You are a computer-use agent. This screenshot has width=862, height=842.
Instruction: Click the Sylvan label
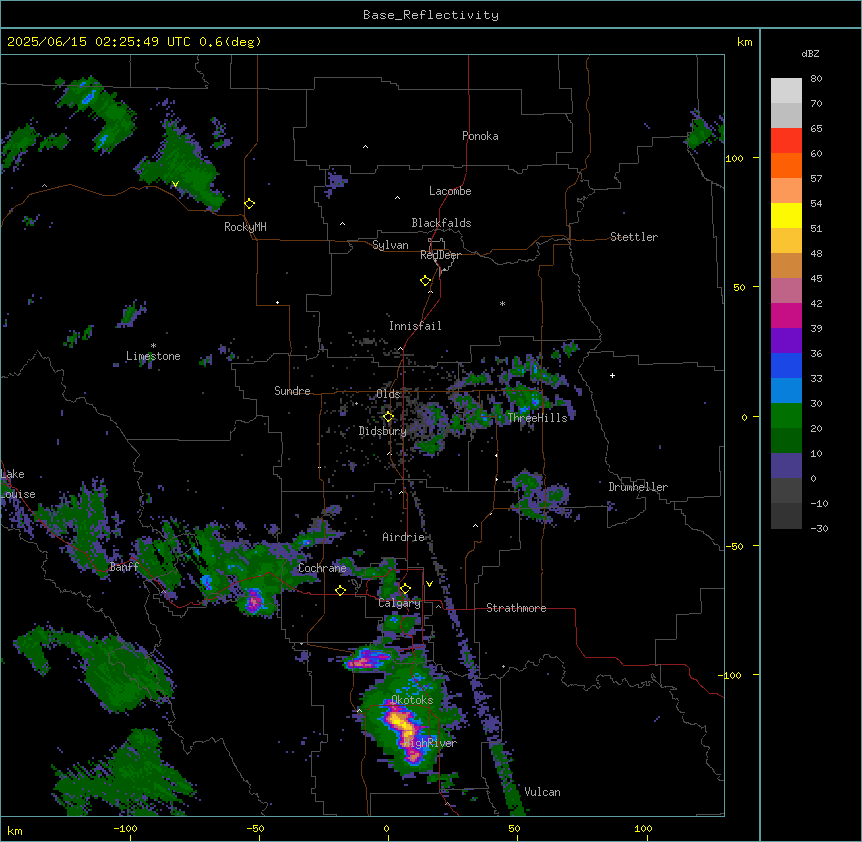point(390,245)
